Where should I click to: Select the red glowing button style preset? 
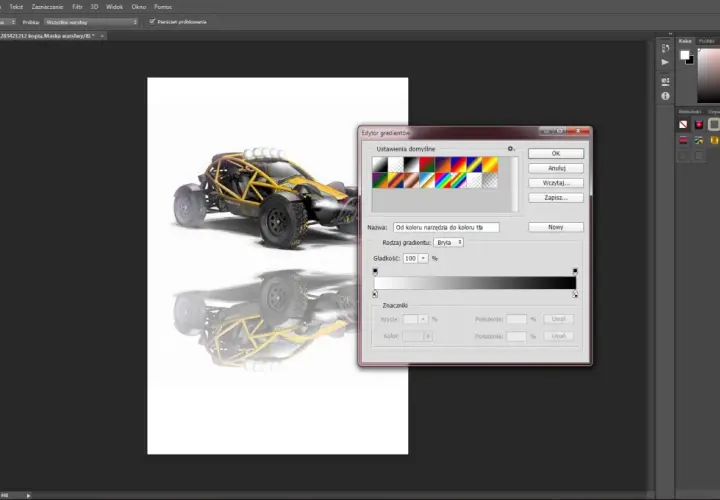click(x=698, y=124)
